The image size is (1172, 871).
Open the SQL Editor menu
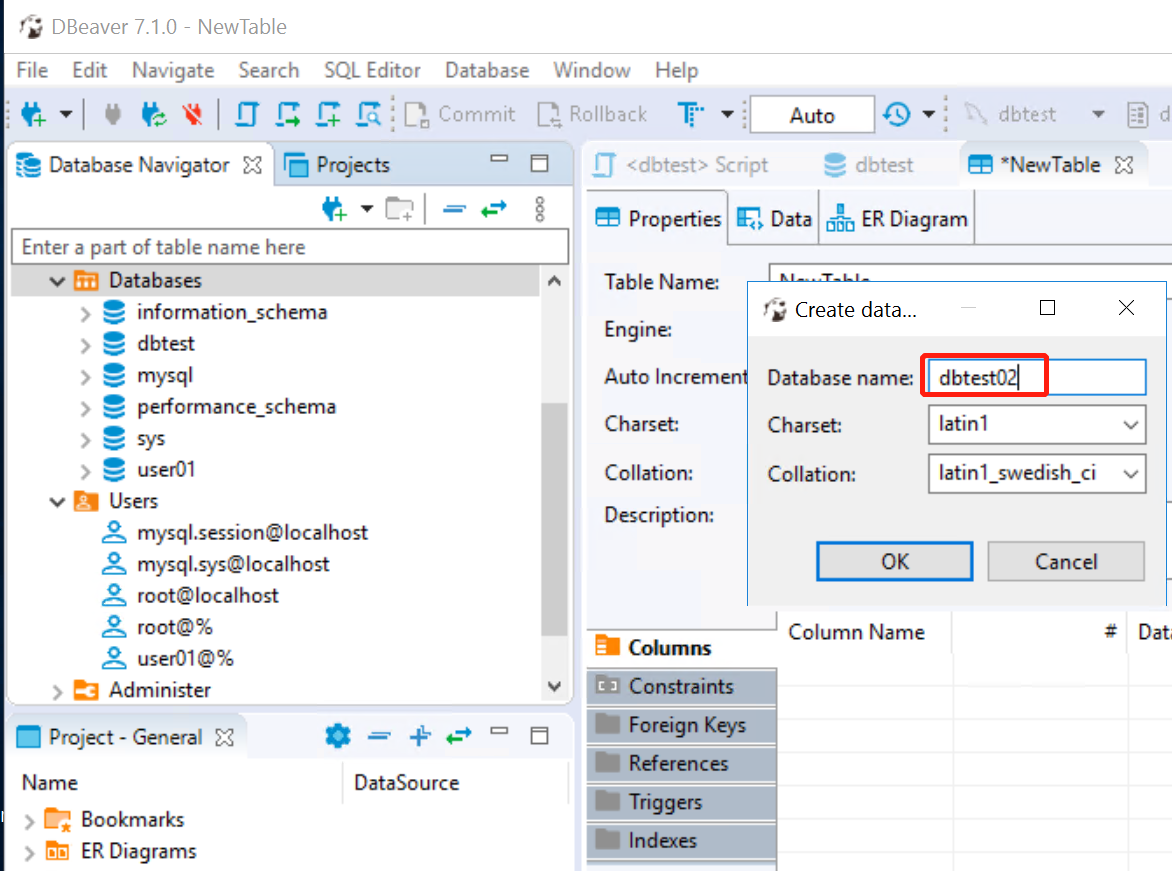tap(372, 70)
